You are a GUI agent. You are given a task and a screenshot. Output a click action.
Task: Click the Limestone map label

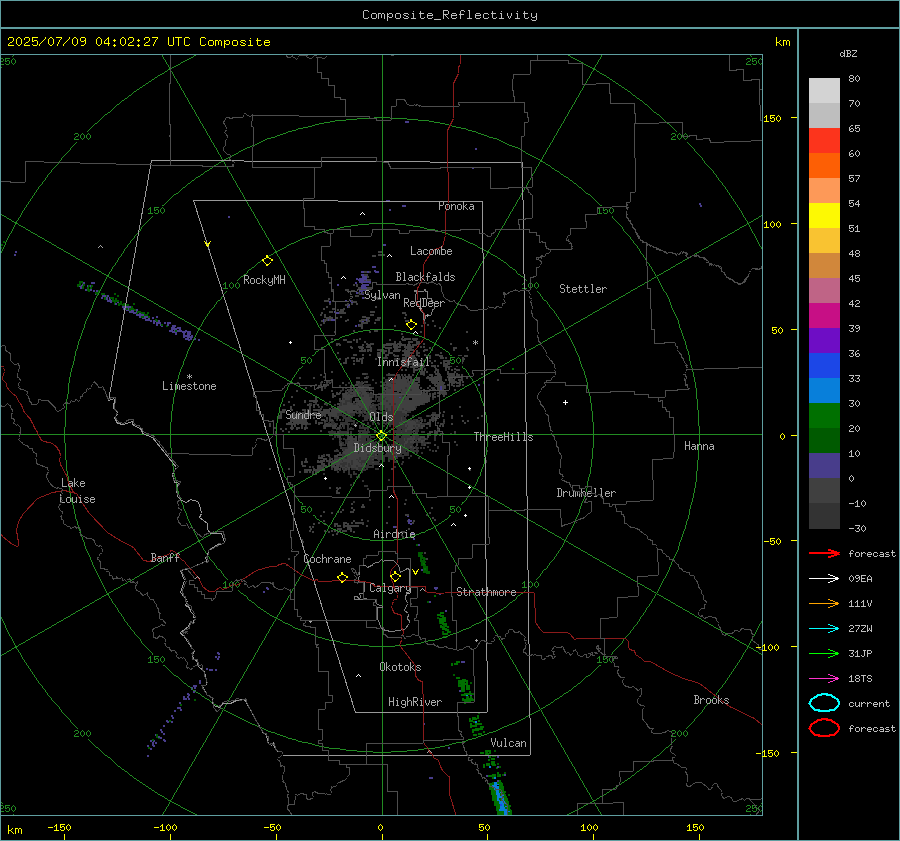coord(189,386)
